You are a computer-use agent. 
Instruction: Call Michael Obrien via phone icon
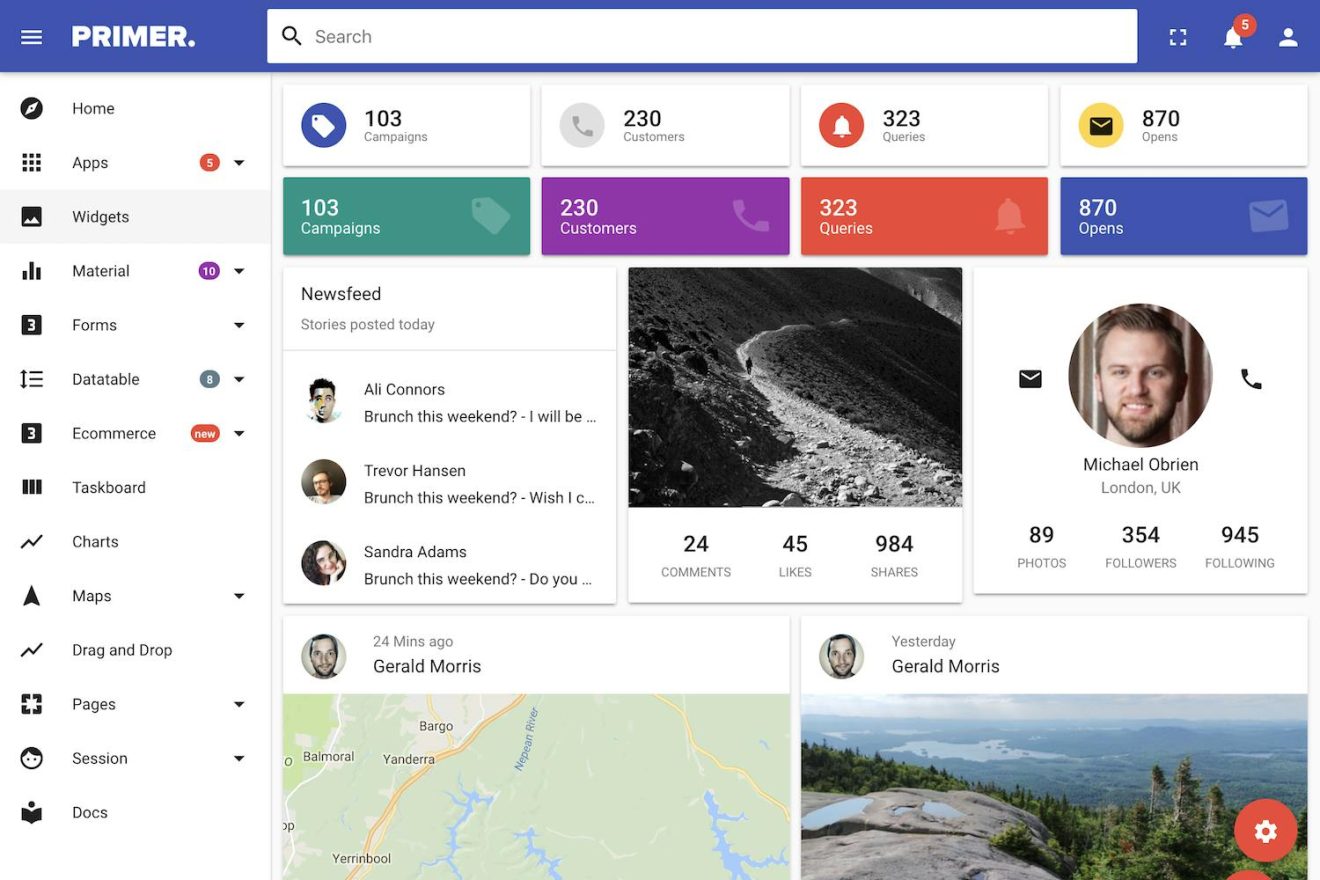coord(1251,378)
